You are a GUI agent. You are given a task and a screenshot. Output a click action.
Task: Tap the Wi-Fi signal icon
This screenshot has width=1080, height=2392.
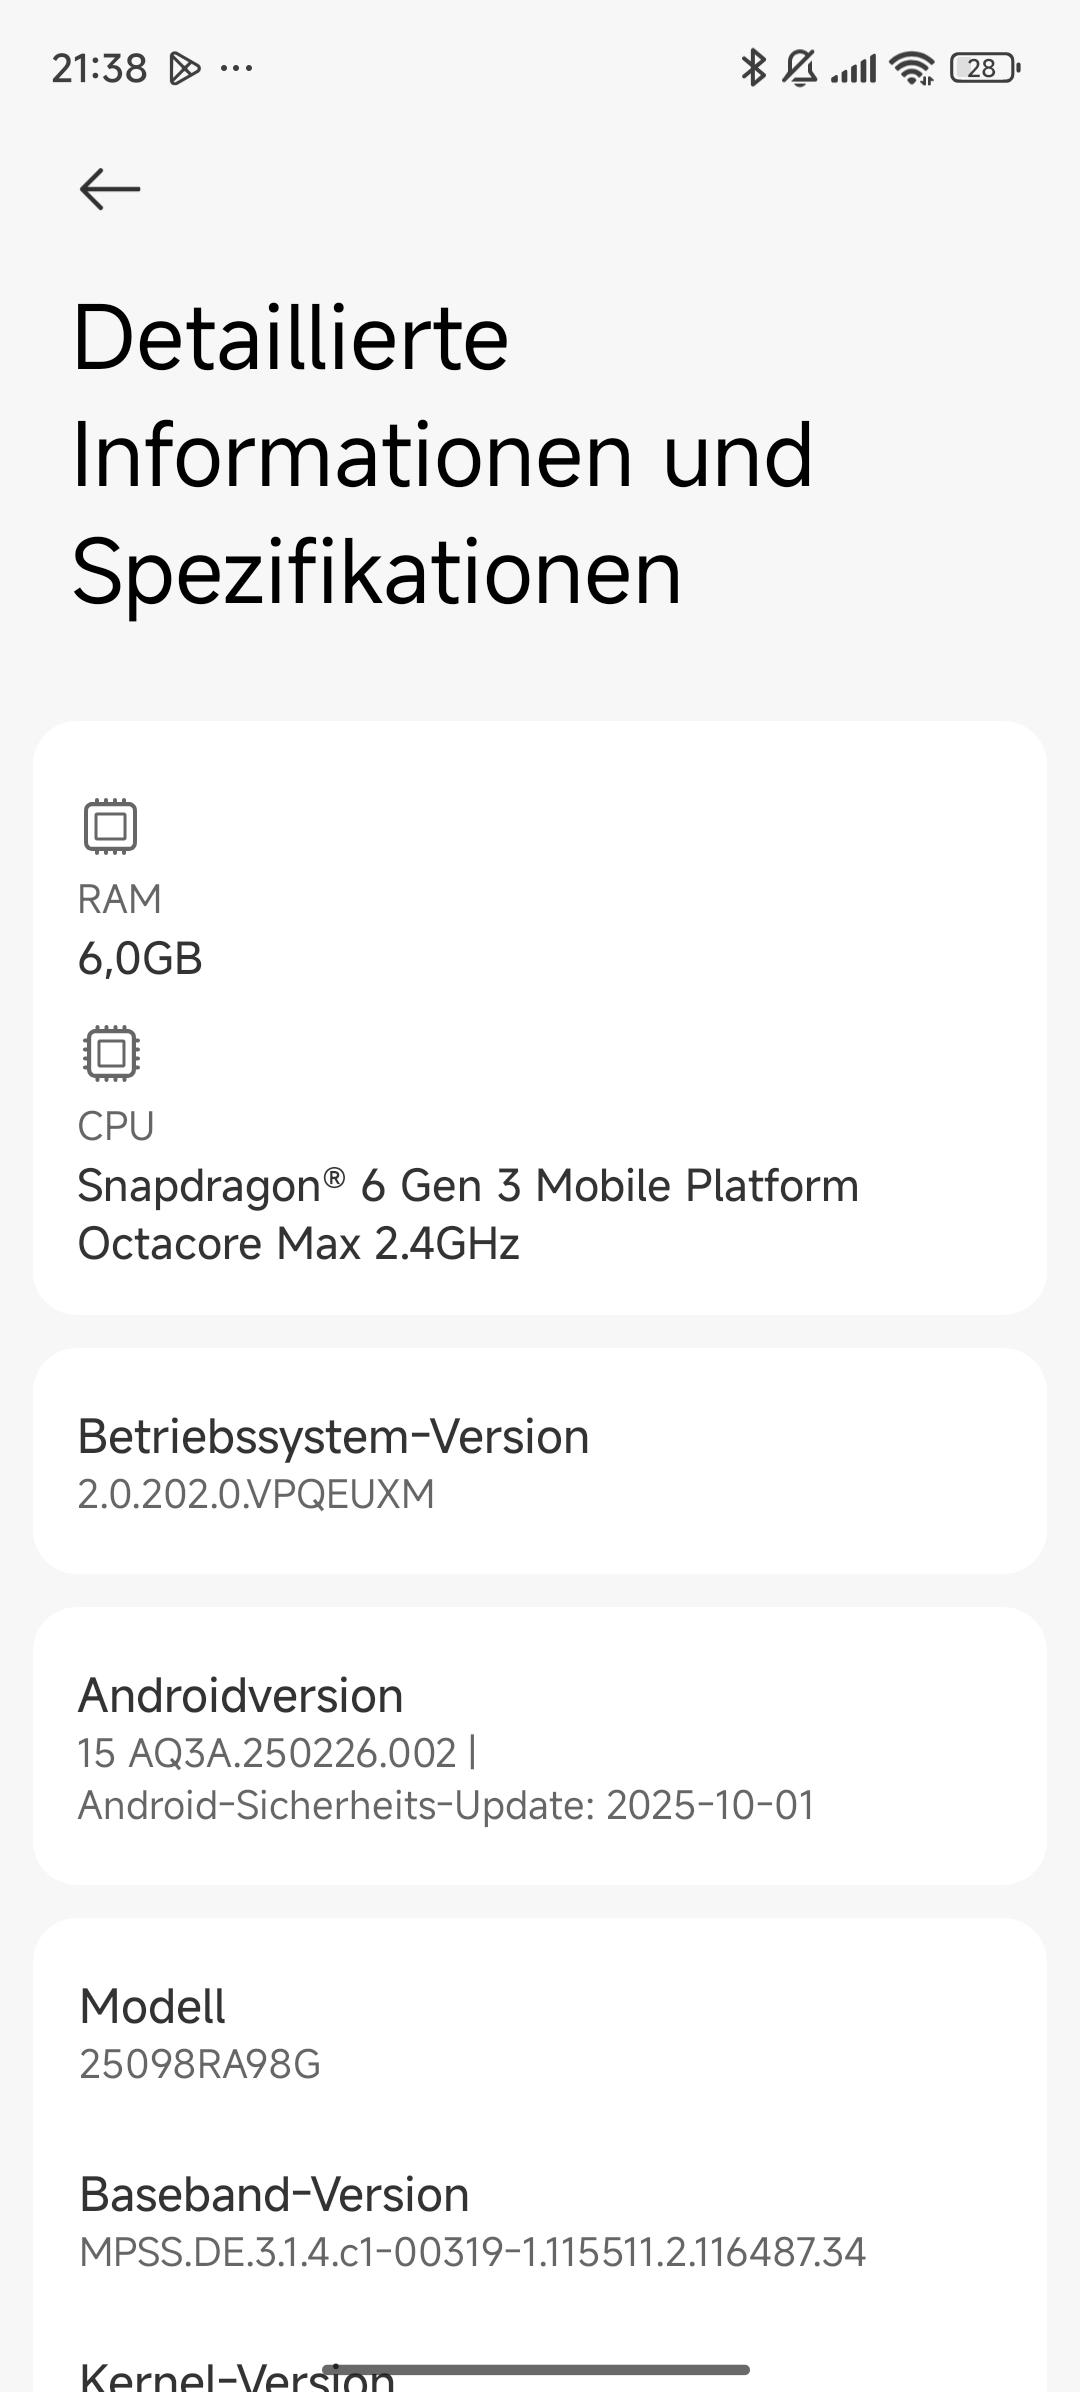pyautogui.click(x=912, y=68)
